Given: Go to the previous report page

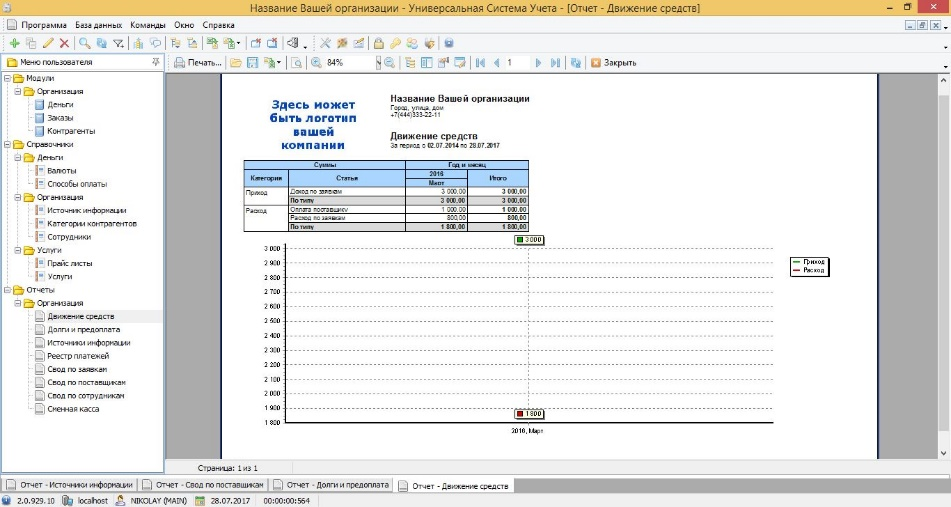Looking at the screenshot, I should [497, 62].
